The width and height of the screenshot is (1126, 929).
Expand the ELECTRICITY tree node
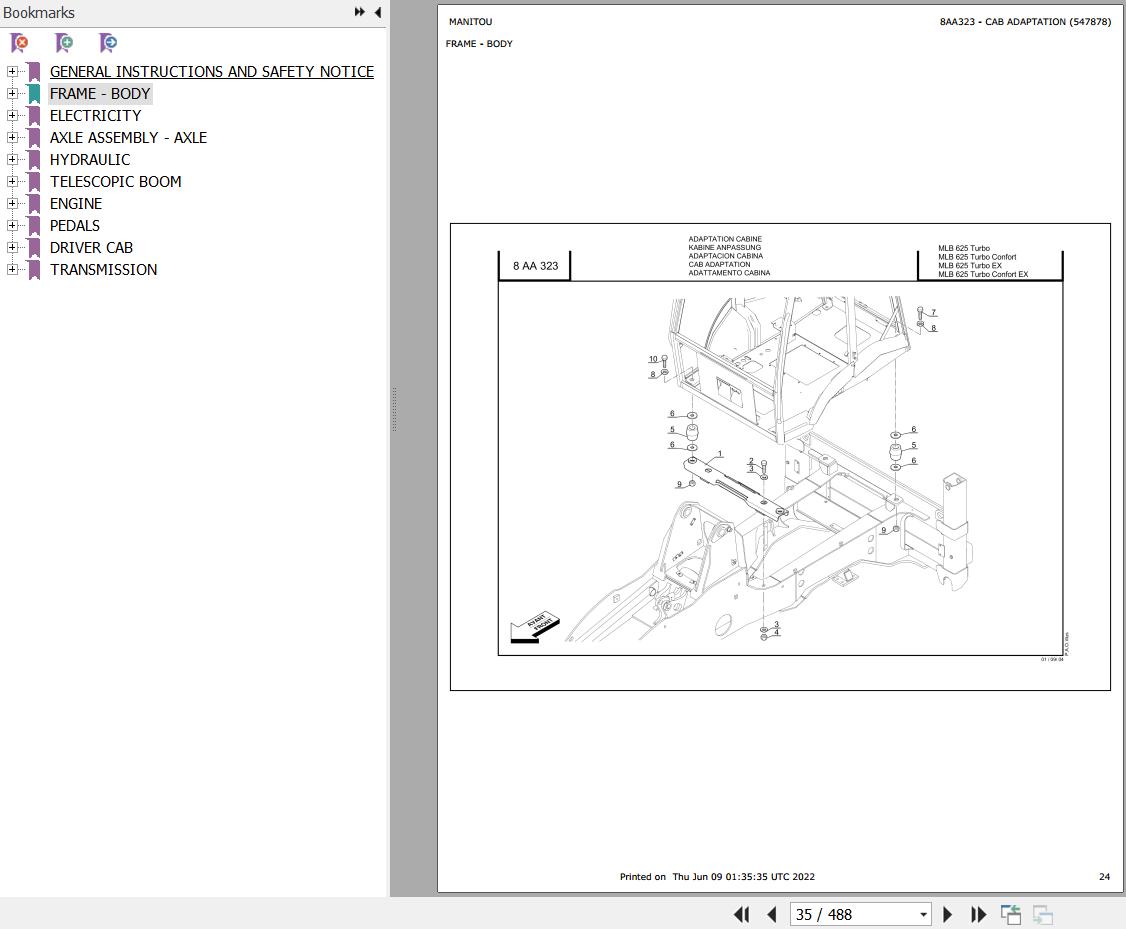pos(11,115)
